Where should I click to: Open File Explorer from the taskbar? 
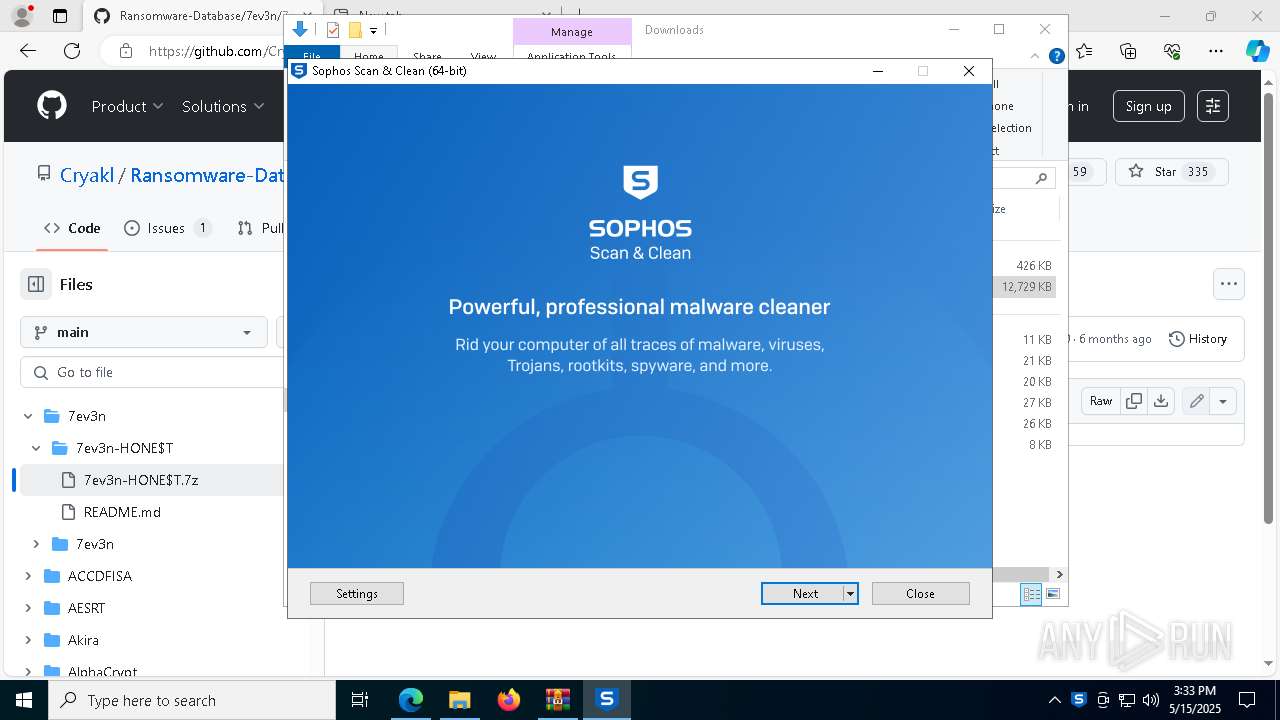pyautogui.click(x=459, y=700)
